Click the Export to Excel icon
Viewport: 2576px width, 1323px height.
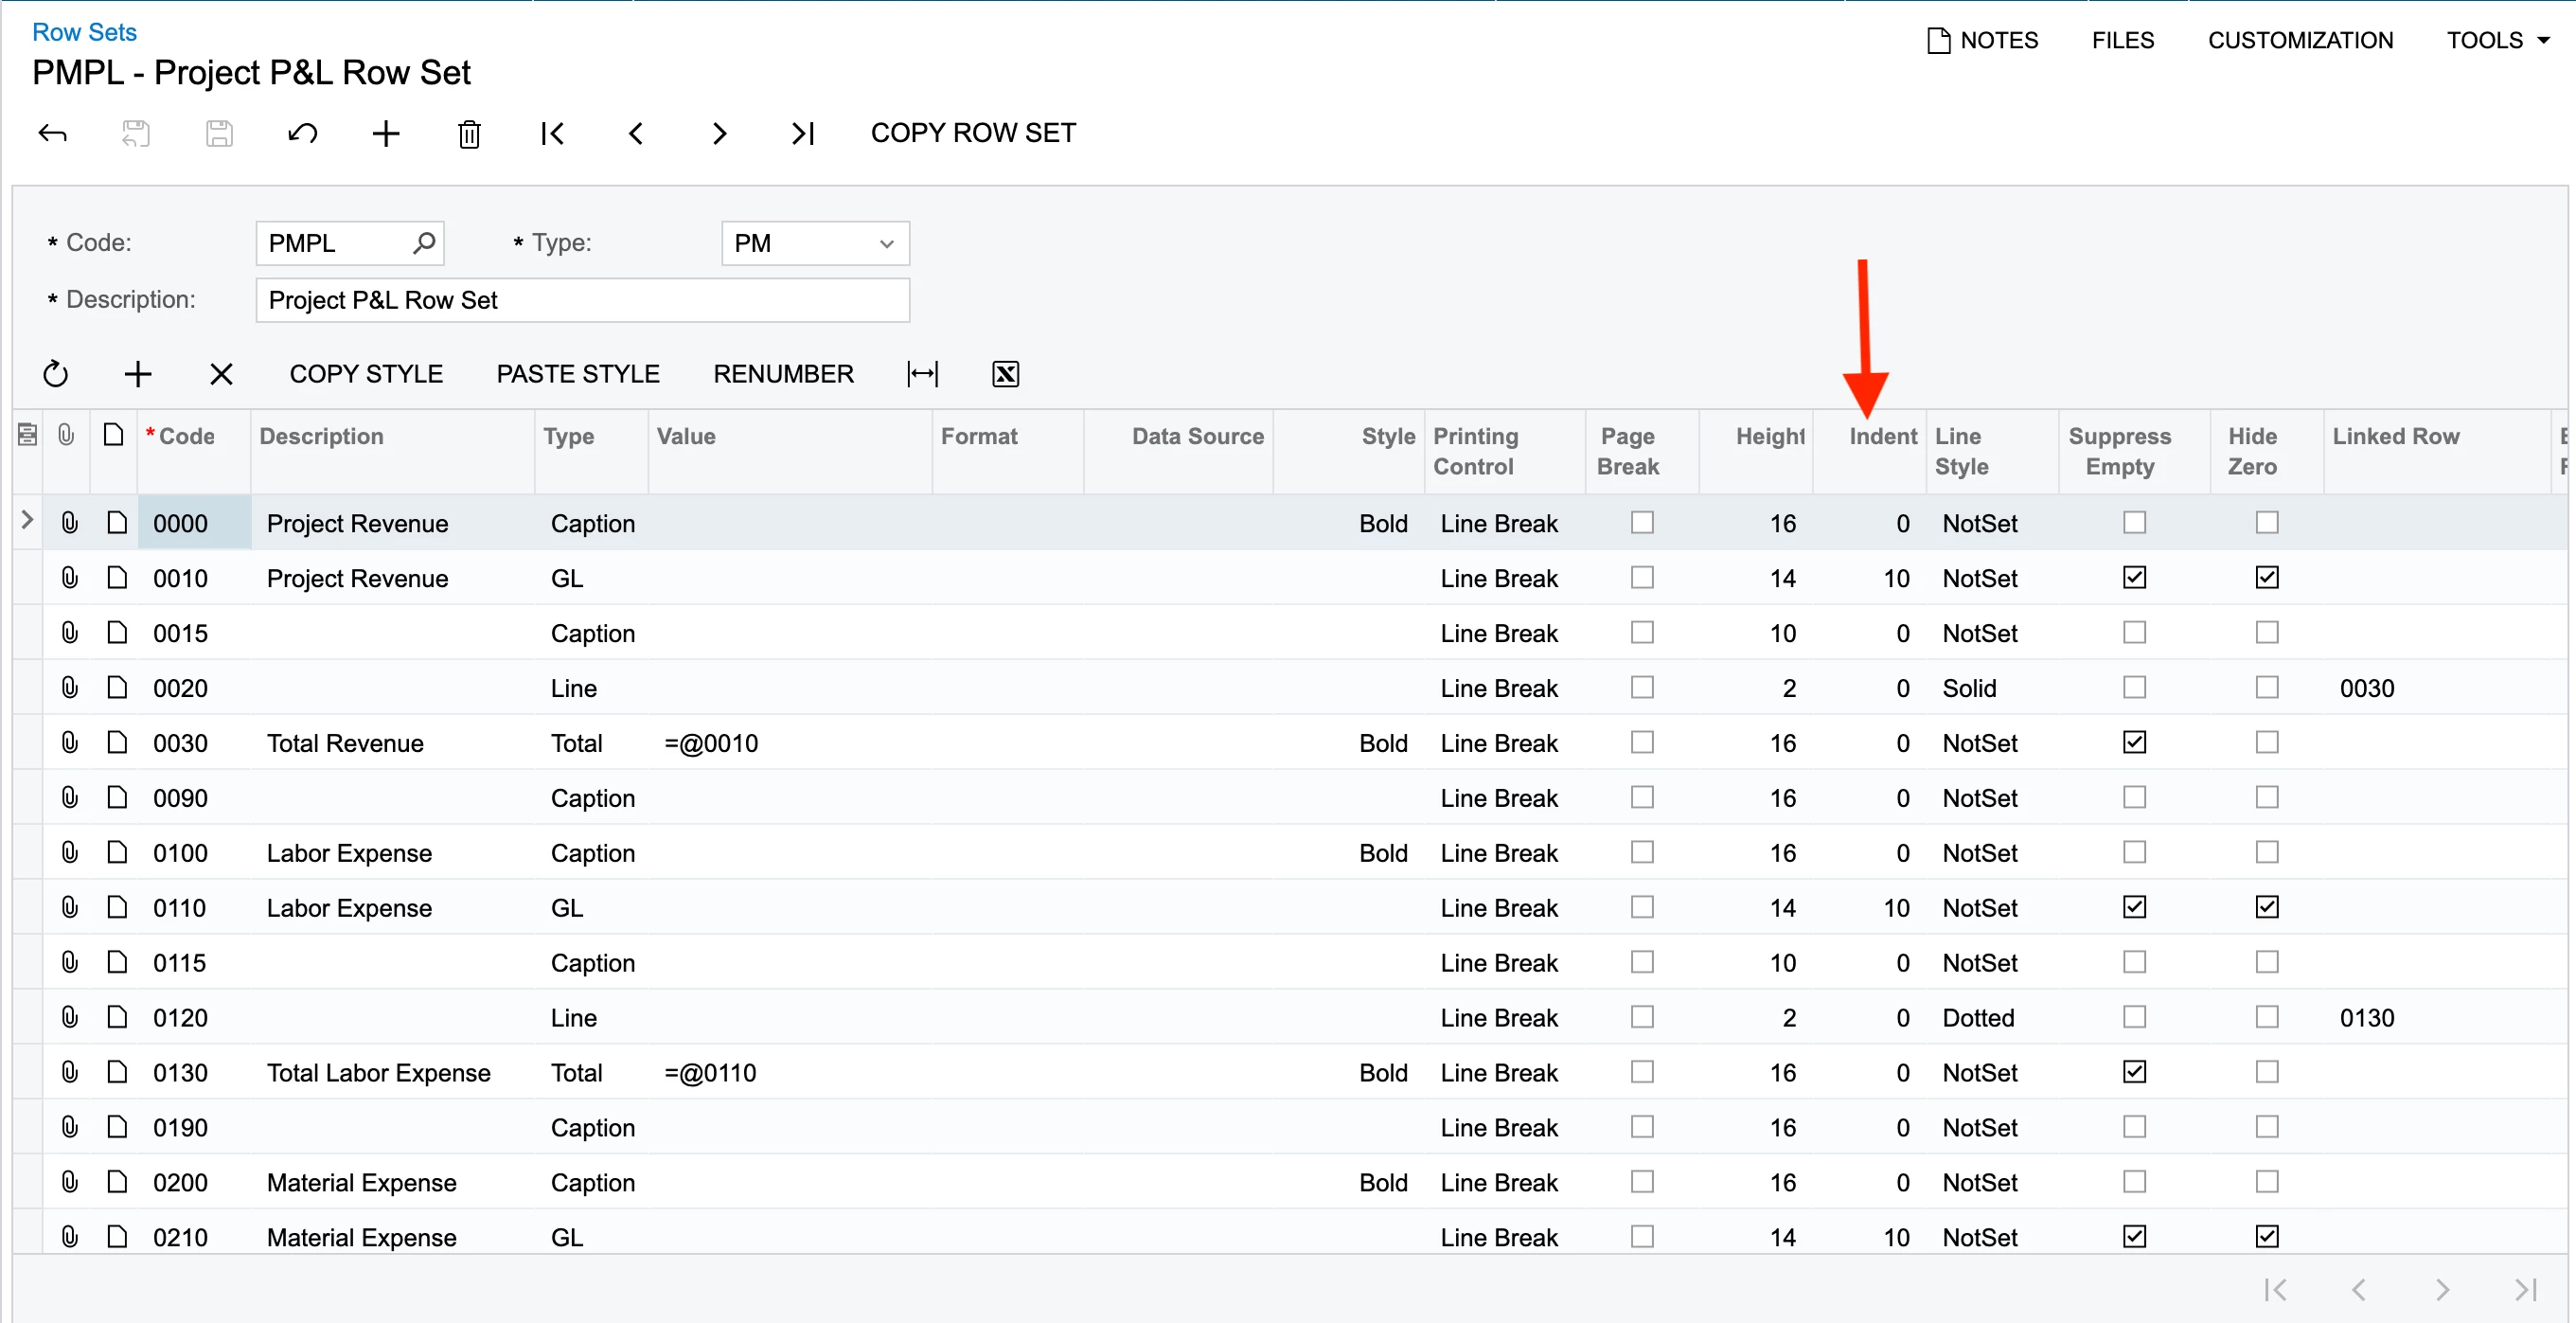click(1005, 374)
